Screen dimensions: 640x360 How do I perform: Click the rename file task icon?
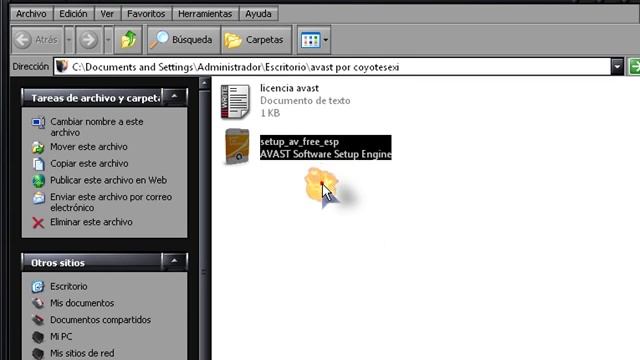click(x=38, y=122)
